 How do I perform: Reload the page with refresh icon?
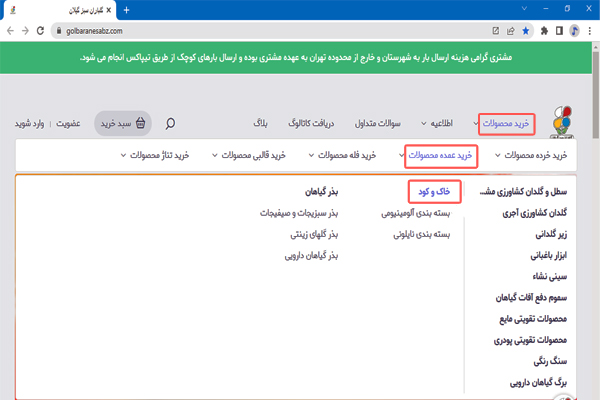[40, 31]
